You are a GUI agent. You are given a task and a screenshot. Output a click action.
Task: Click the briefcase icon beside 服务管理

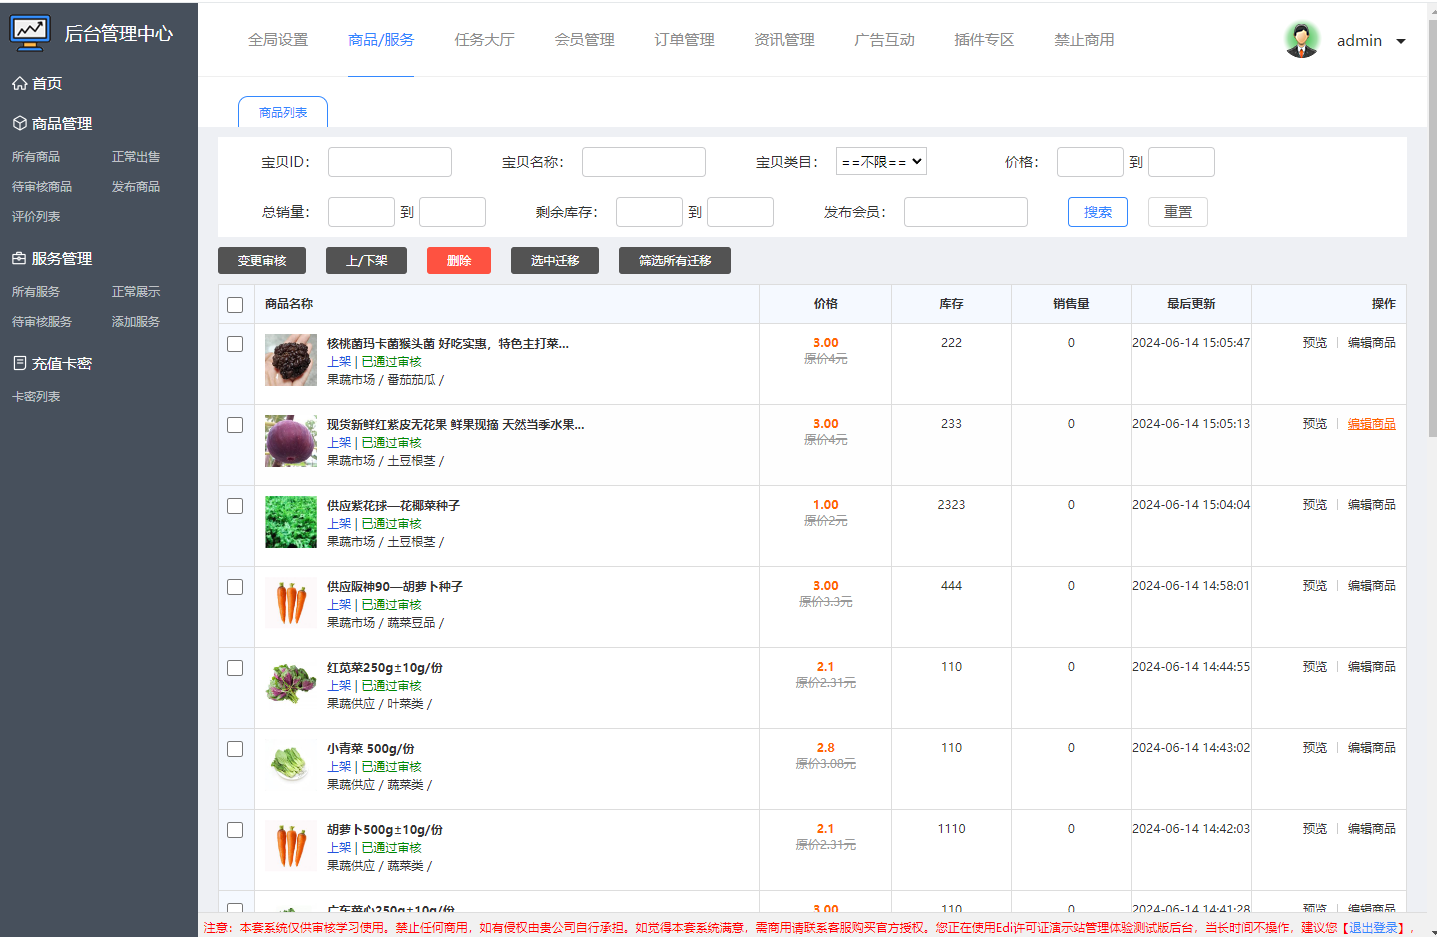20,258
